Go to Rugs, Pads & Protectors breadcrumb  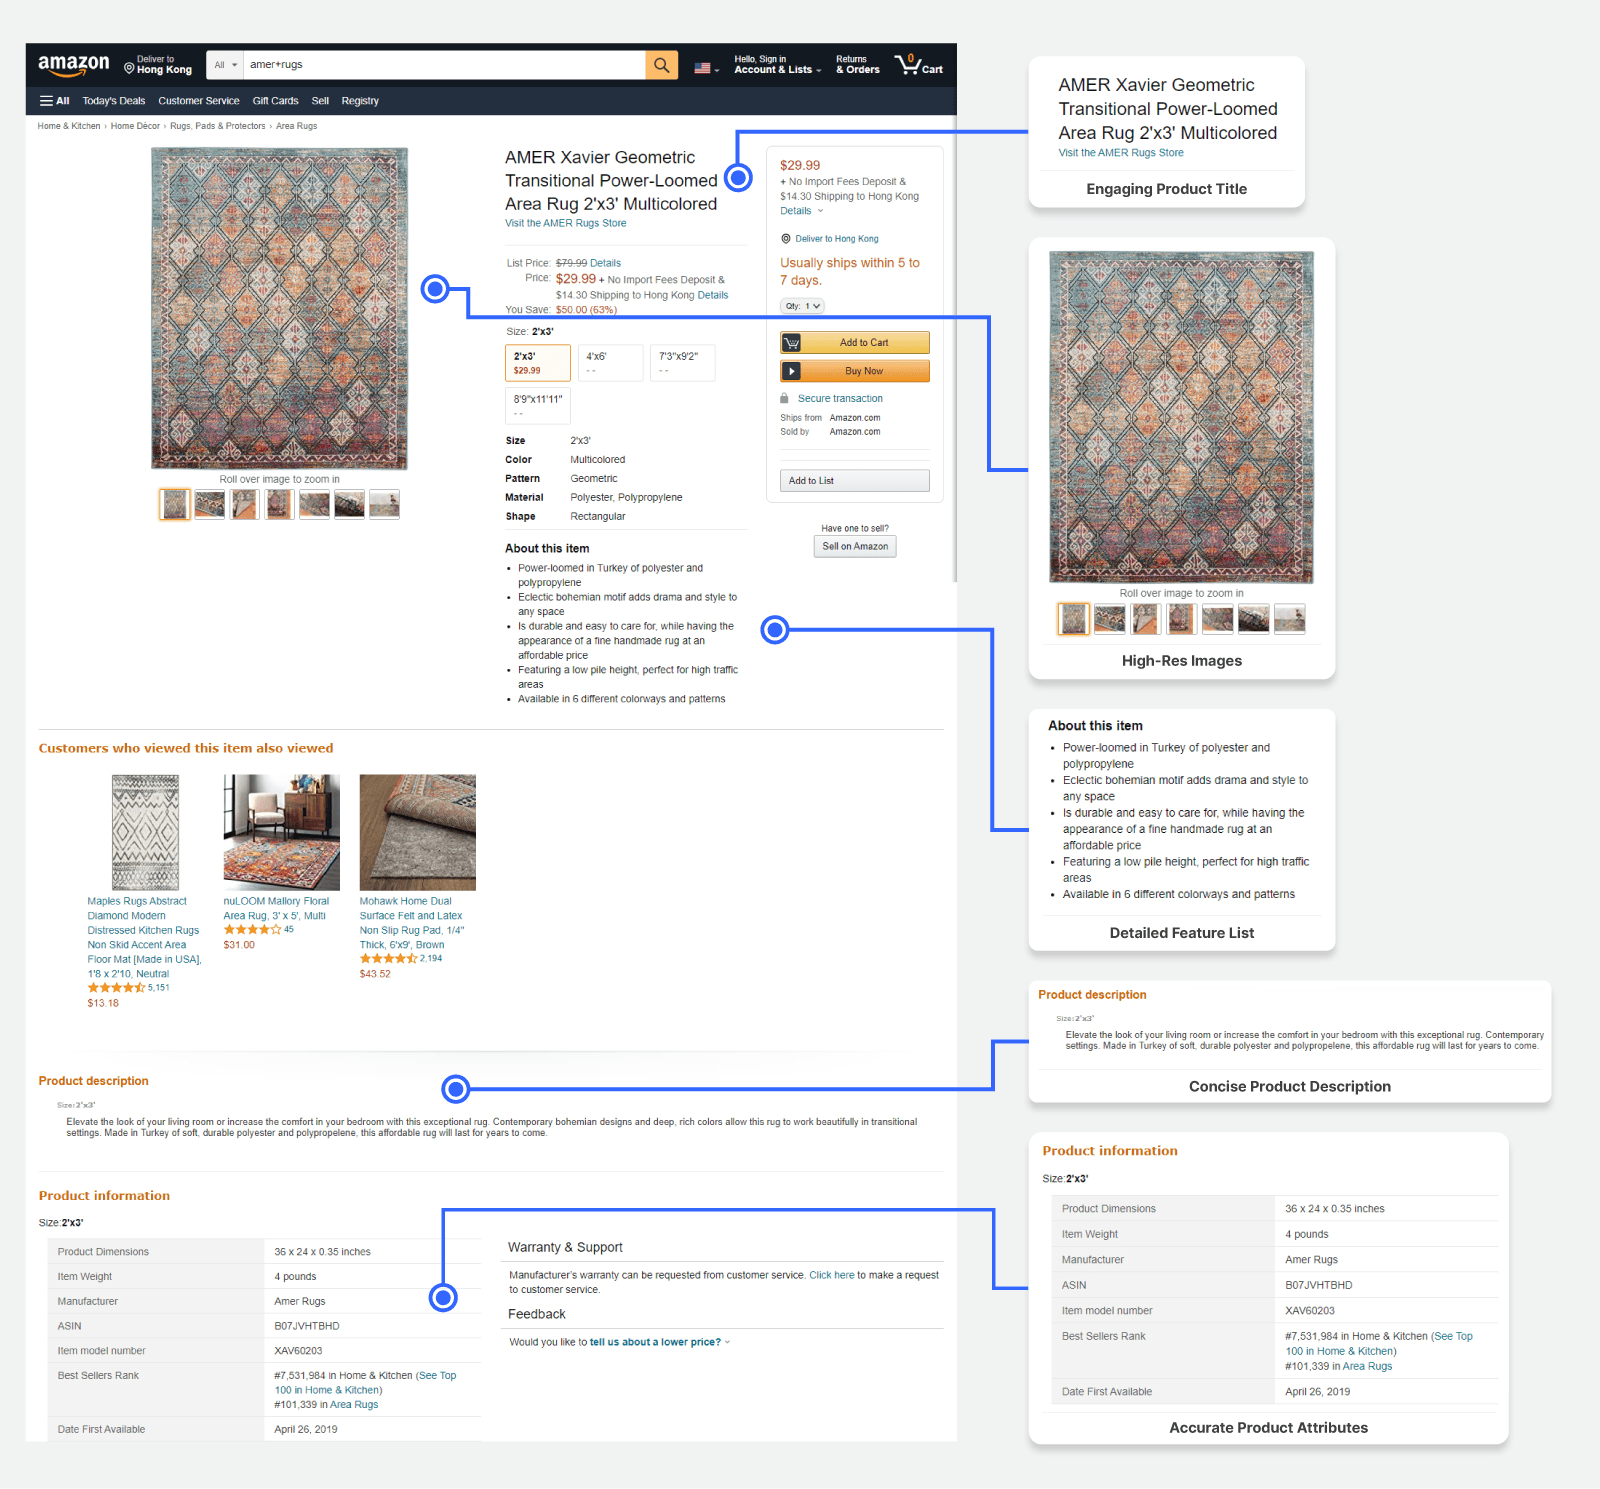pos(218,126)
